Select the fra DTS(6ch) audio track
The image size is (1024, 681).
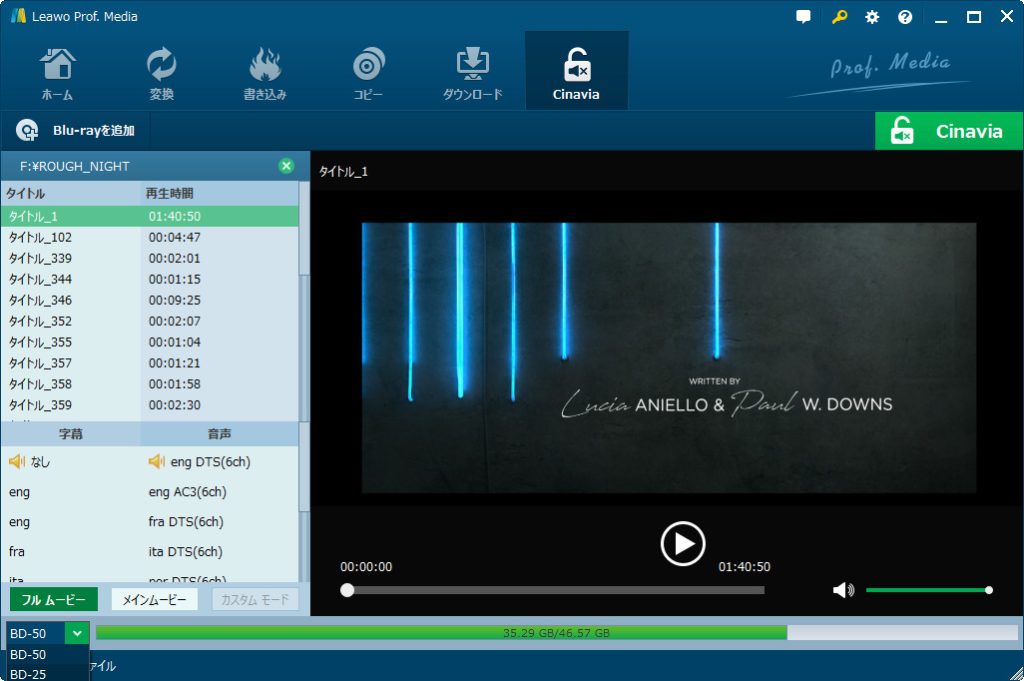219,522
